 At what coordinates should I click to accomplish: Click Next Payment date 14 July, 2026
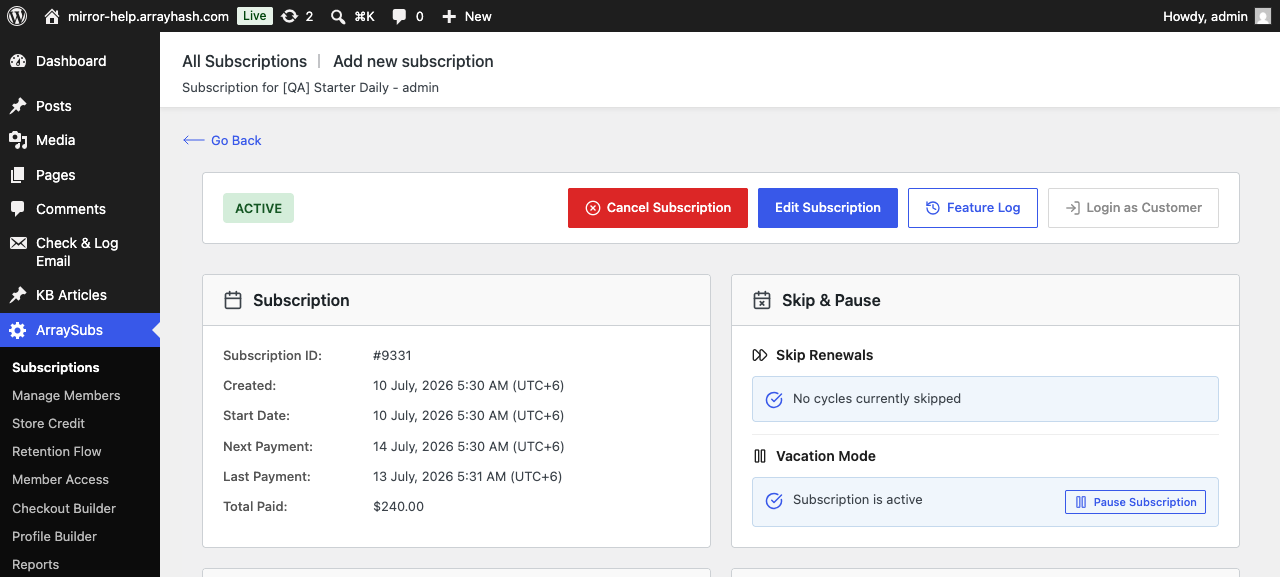pyautogui.click(x=468, y=446)
